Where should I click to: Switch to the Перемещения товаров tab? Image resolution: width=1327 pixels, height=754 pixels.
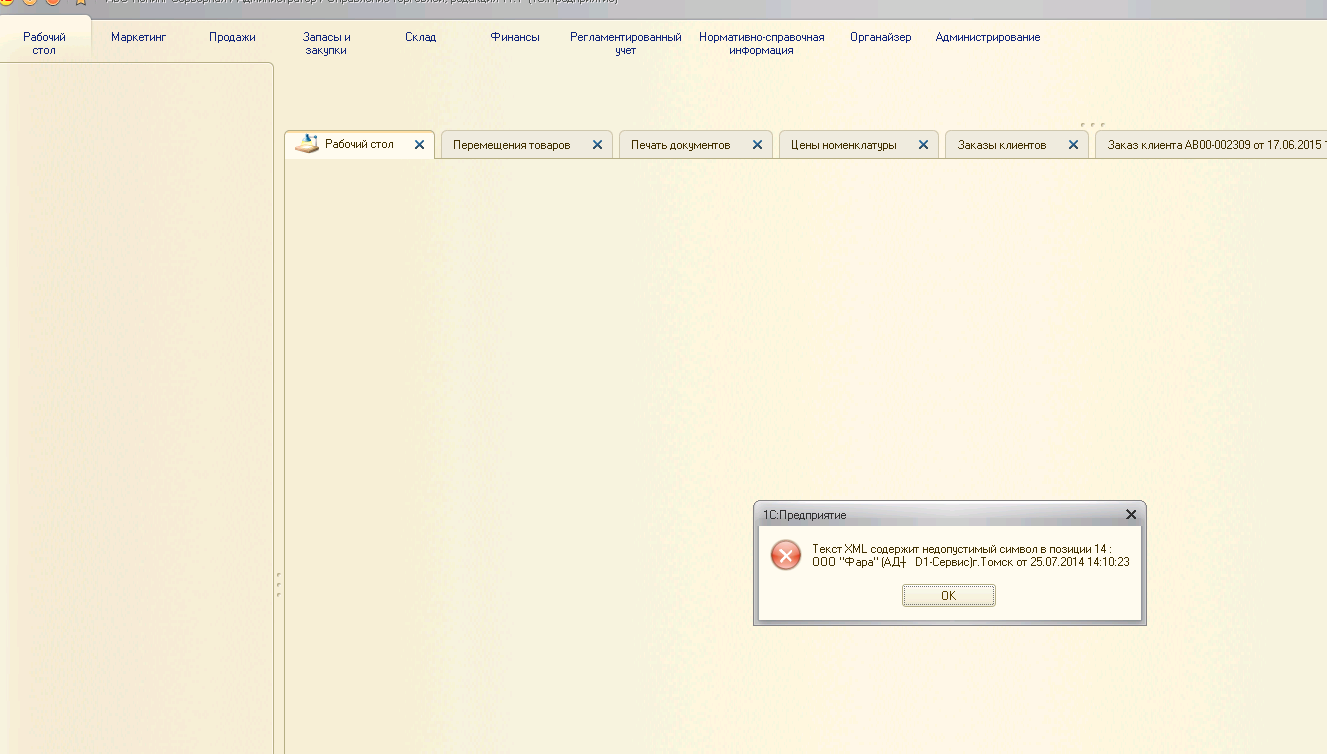tap(511, 145)
